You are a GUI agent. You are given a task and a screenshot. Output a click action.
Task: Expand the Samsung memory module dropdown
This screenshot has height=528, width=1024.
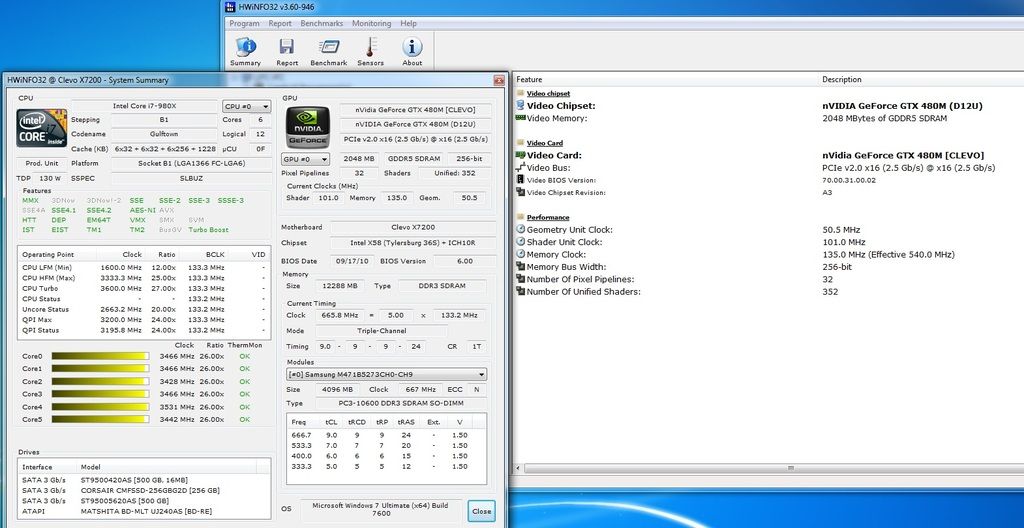pos(387,374)
